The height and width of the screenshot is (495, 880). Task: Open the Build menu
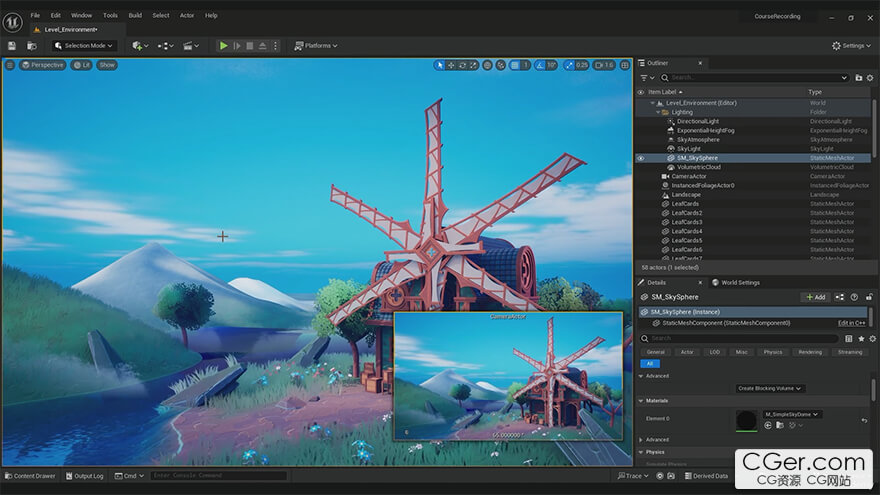pyautogui.click(x=135, y=16)
